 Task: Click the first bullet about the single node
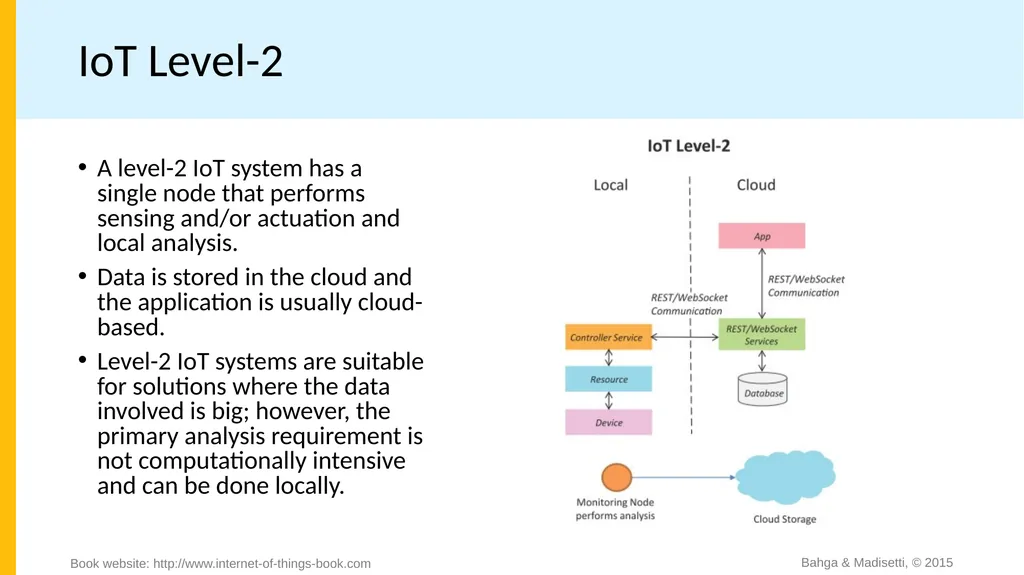(x=248, y=205)
